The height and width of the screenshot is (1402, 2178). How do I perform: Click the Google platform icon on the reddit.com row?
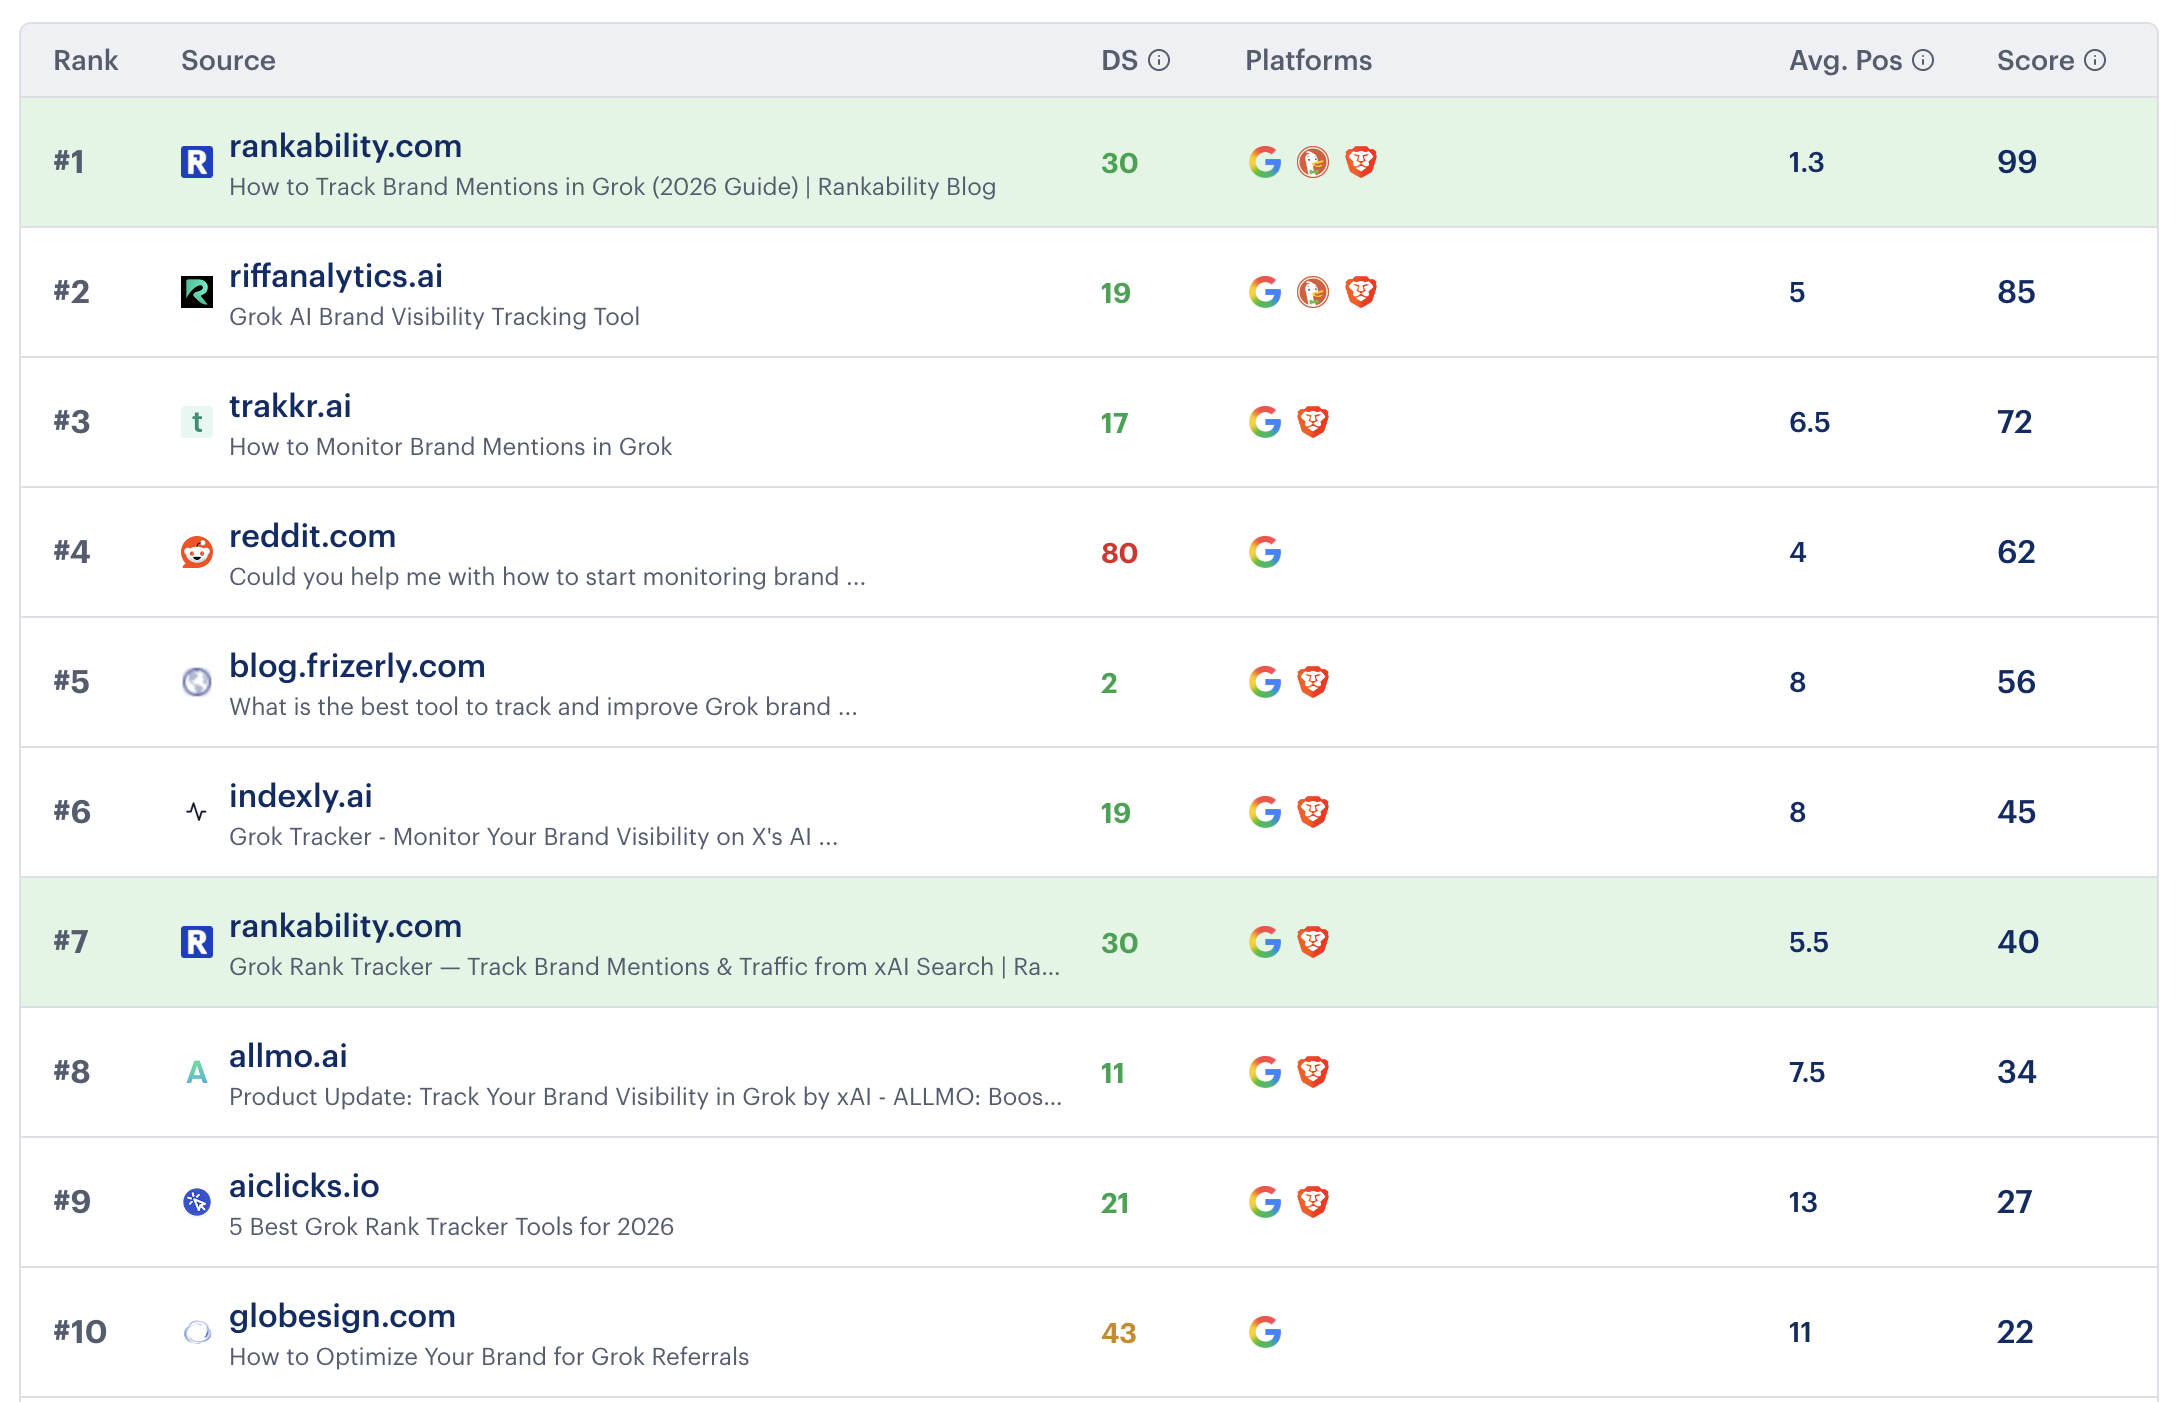point(1265,551)
